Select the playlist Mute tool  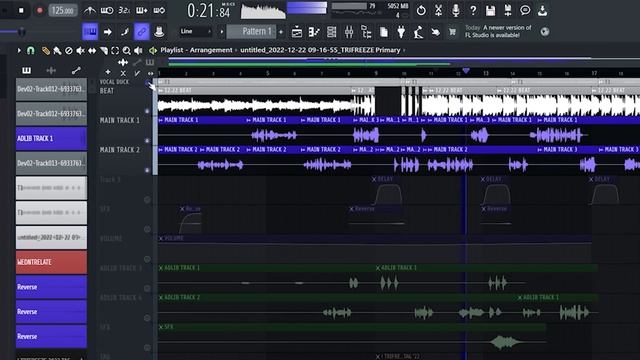point(80,50)
